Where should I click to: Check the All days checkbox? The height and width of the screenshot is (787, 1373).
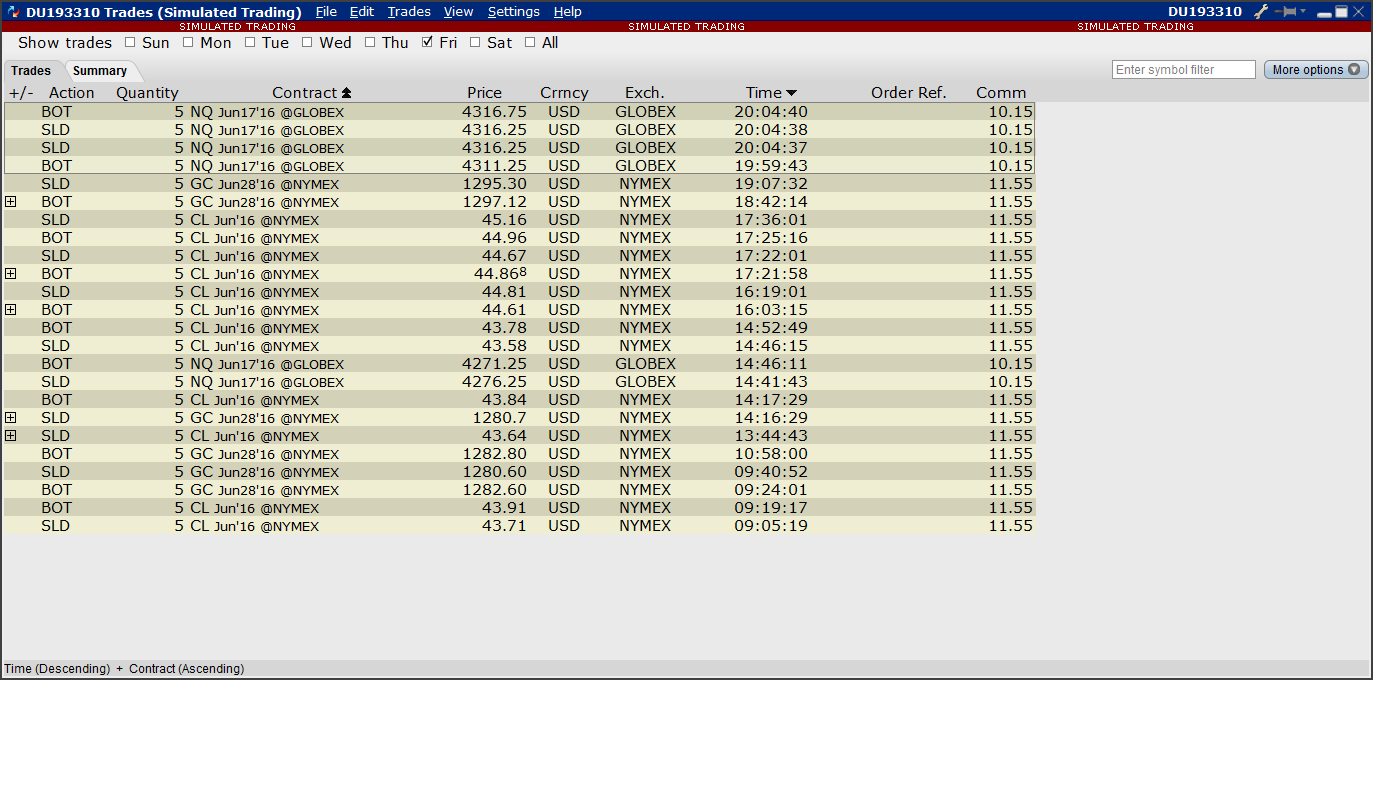[x=530, y=42]
